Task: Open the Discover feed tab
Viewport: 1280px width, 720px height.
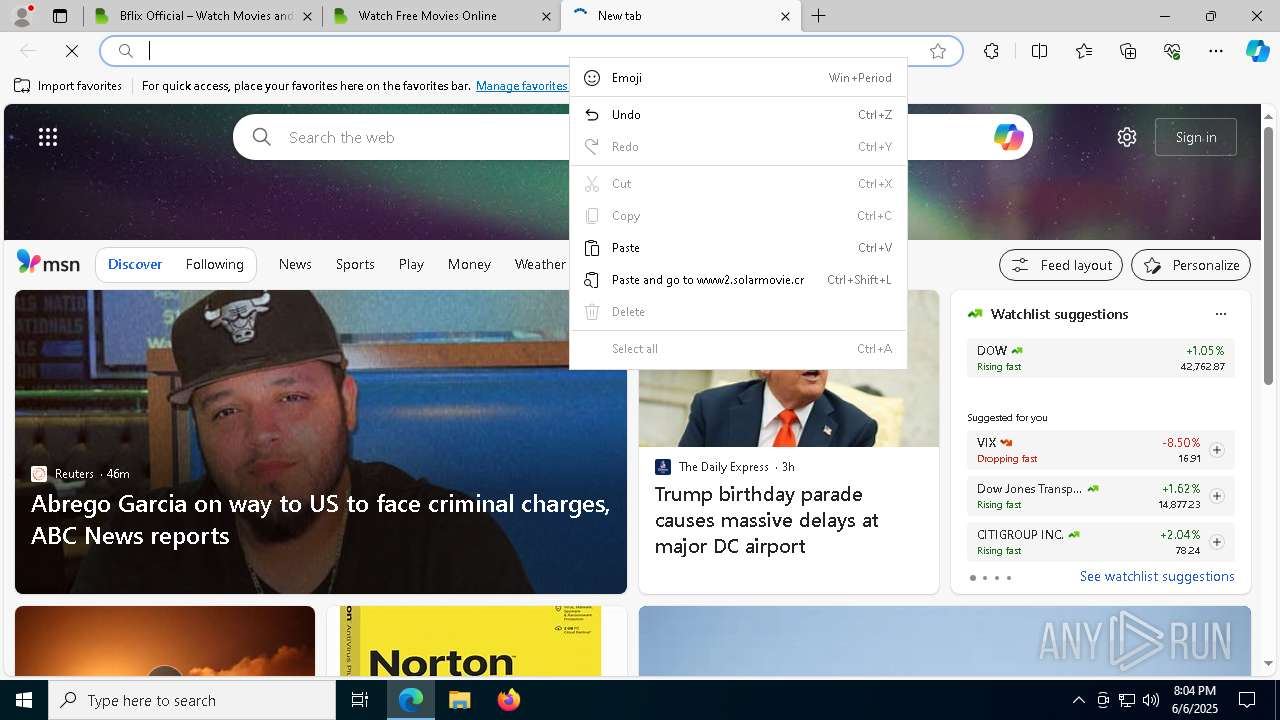Action: (135, 265)
